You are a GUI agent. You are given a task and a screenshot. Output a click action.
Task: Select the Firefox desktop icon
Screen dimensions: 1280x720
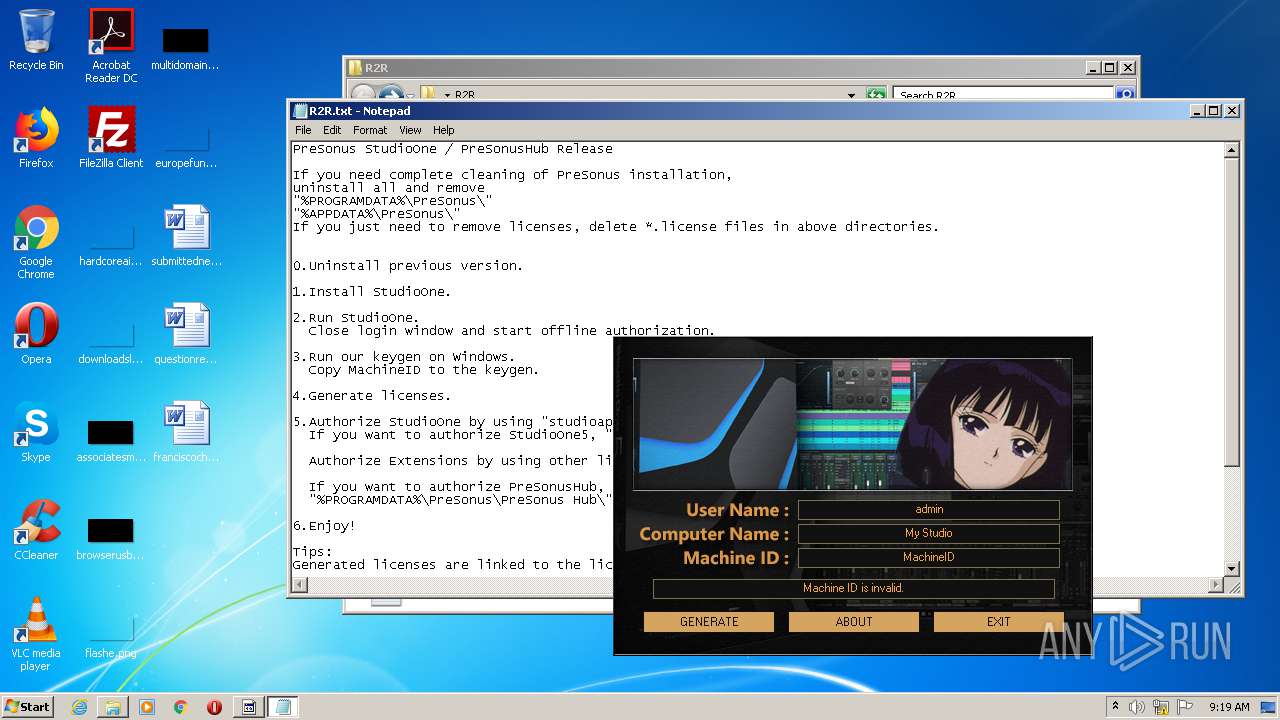(x=36, y=138)
